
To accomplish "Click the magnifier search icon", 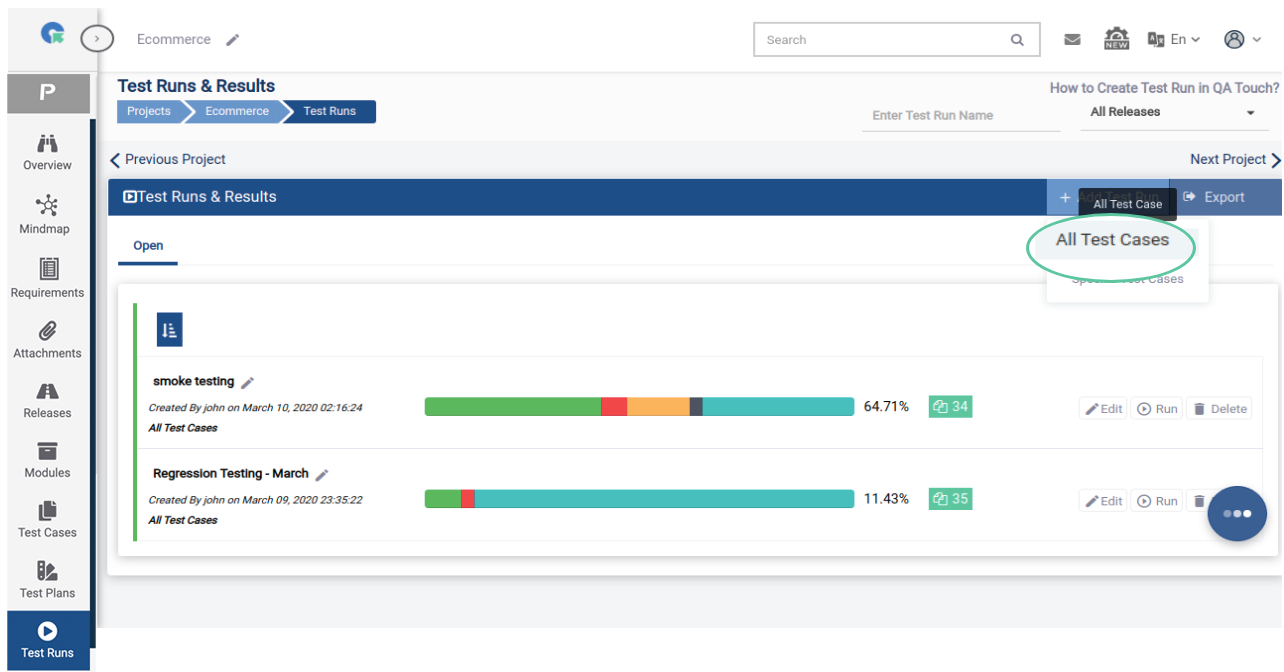I will pos(1017,40).
